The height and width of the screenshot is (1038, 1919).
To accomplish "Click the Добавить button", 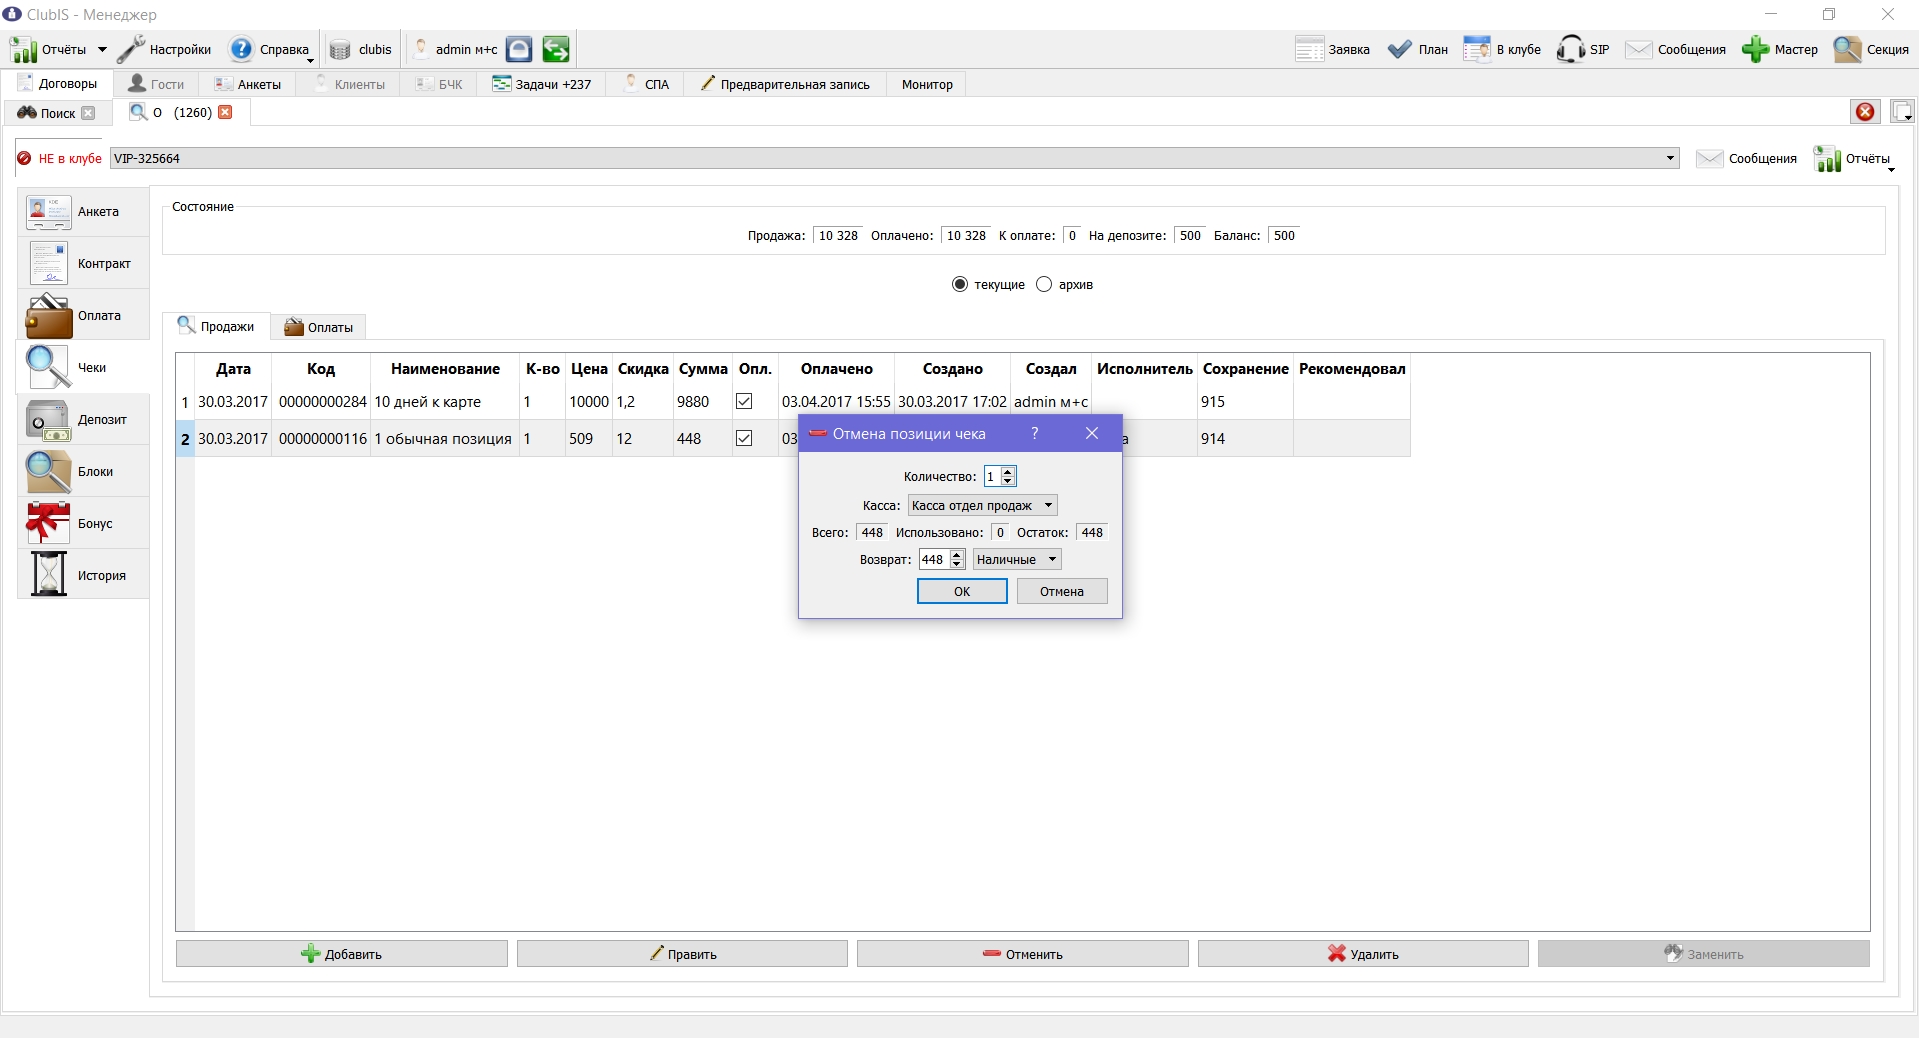I will (342, 954).
